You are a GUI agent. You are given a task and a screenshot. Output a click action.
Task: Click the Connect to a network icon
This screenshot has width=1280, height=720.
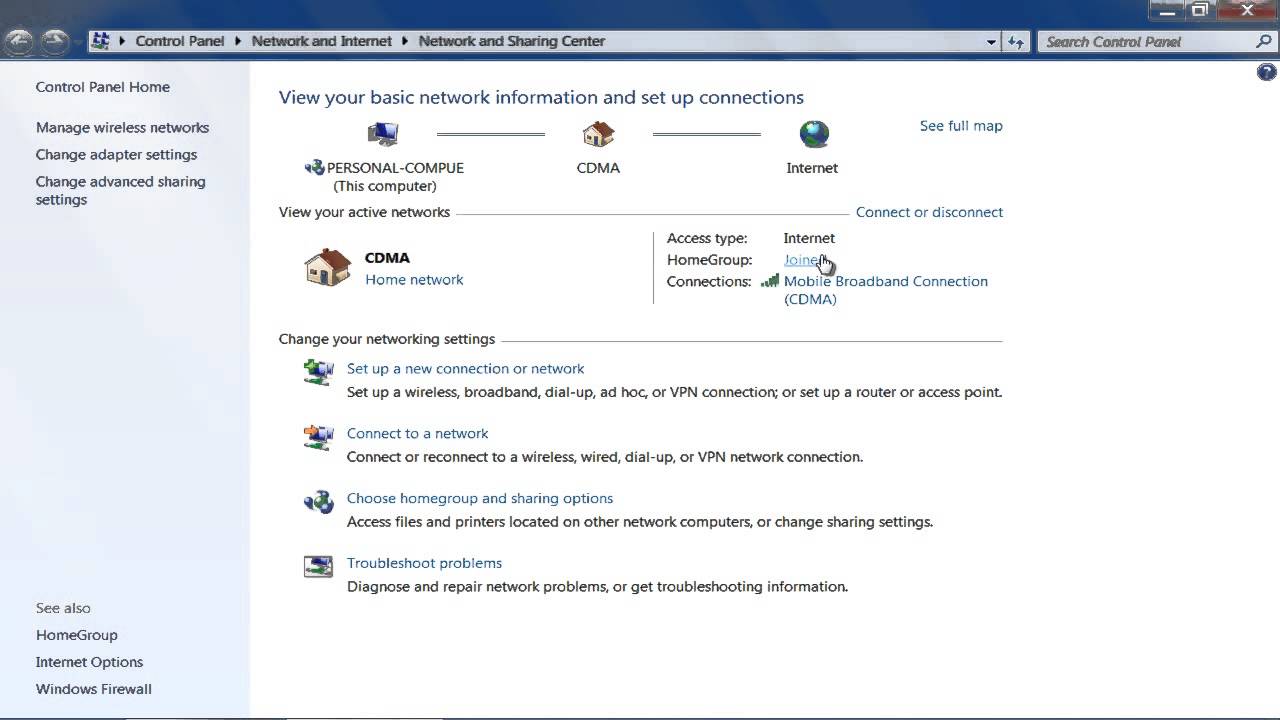point(318,437)
